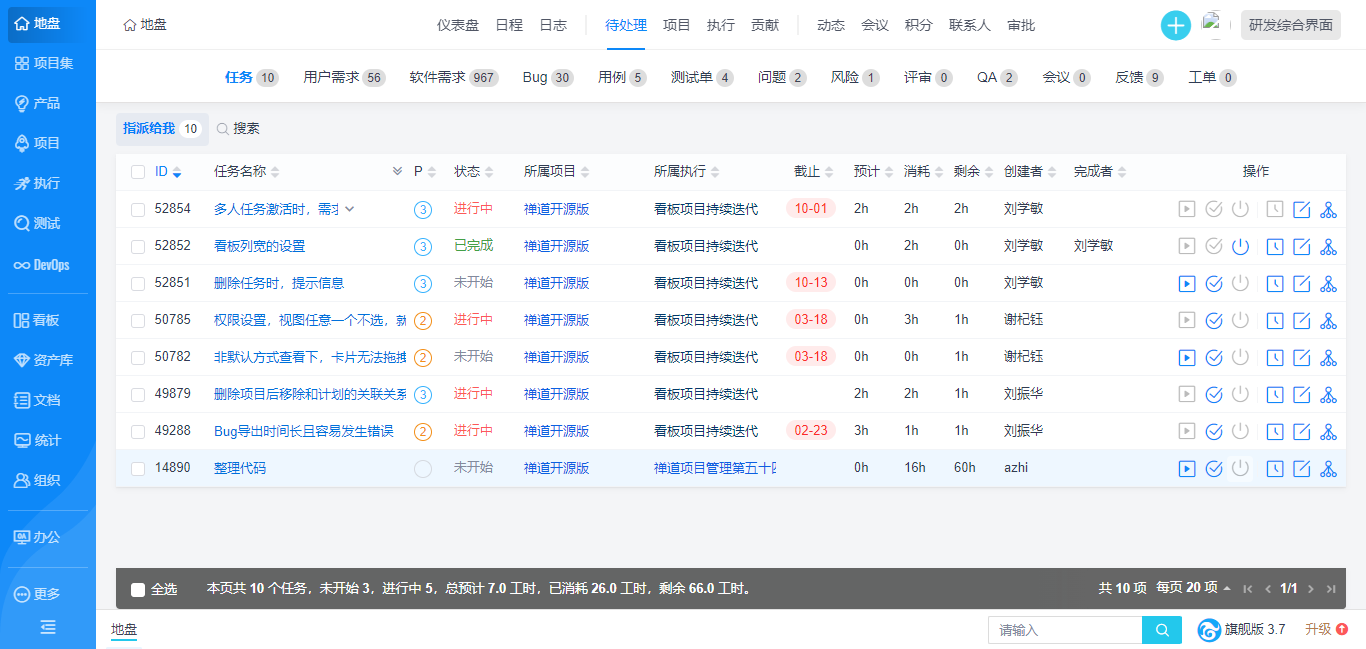The height and width of the screenshot is (649, 1366).
Task: Finish task 52851 with checkmark icon
Action: click(x=1214, y=284)
